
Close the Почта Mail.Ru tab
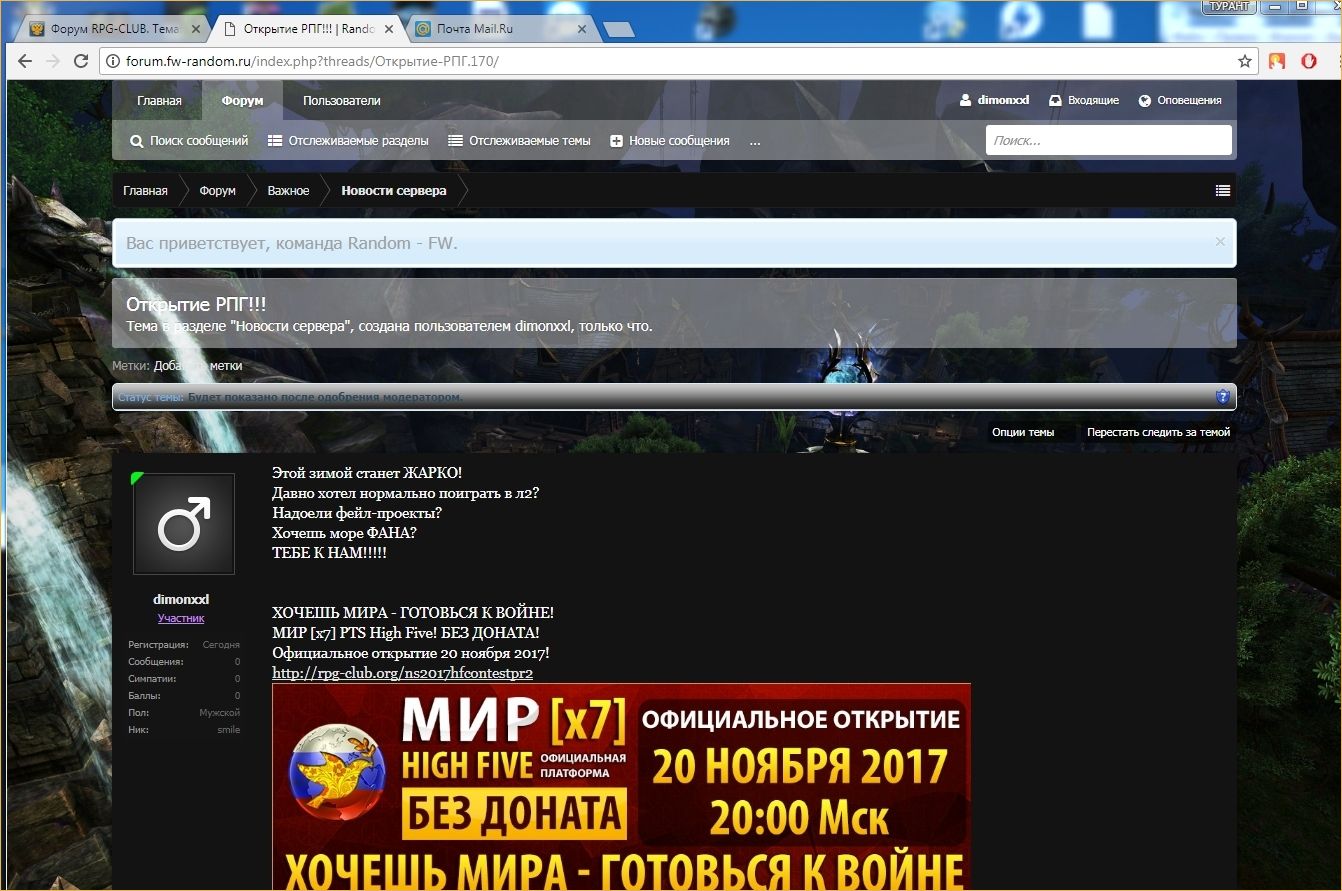pyautogui.click(x=581, y=30)
